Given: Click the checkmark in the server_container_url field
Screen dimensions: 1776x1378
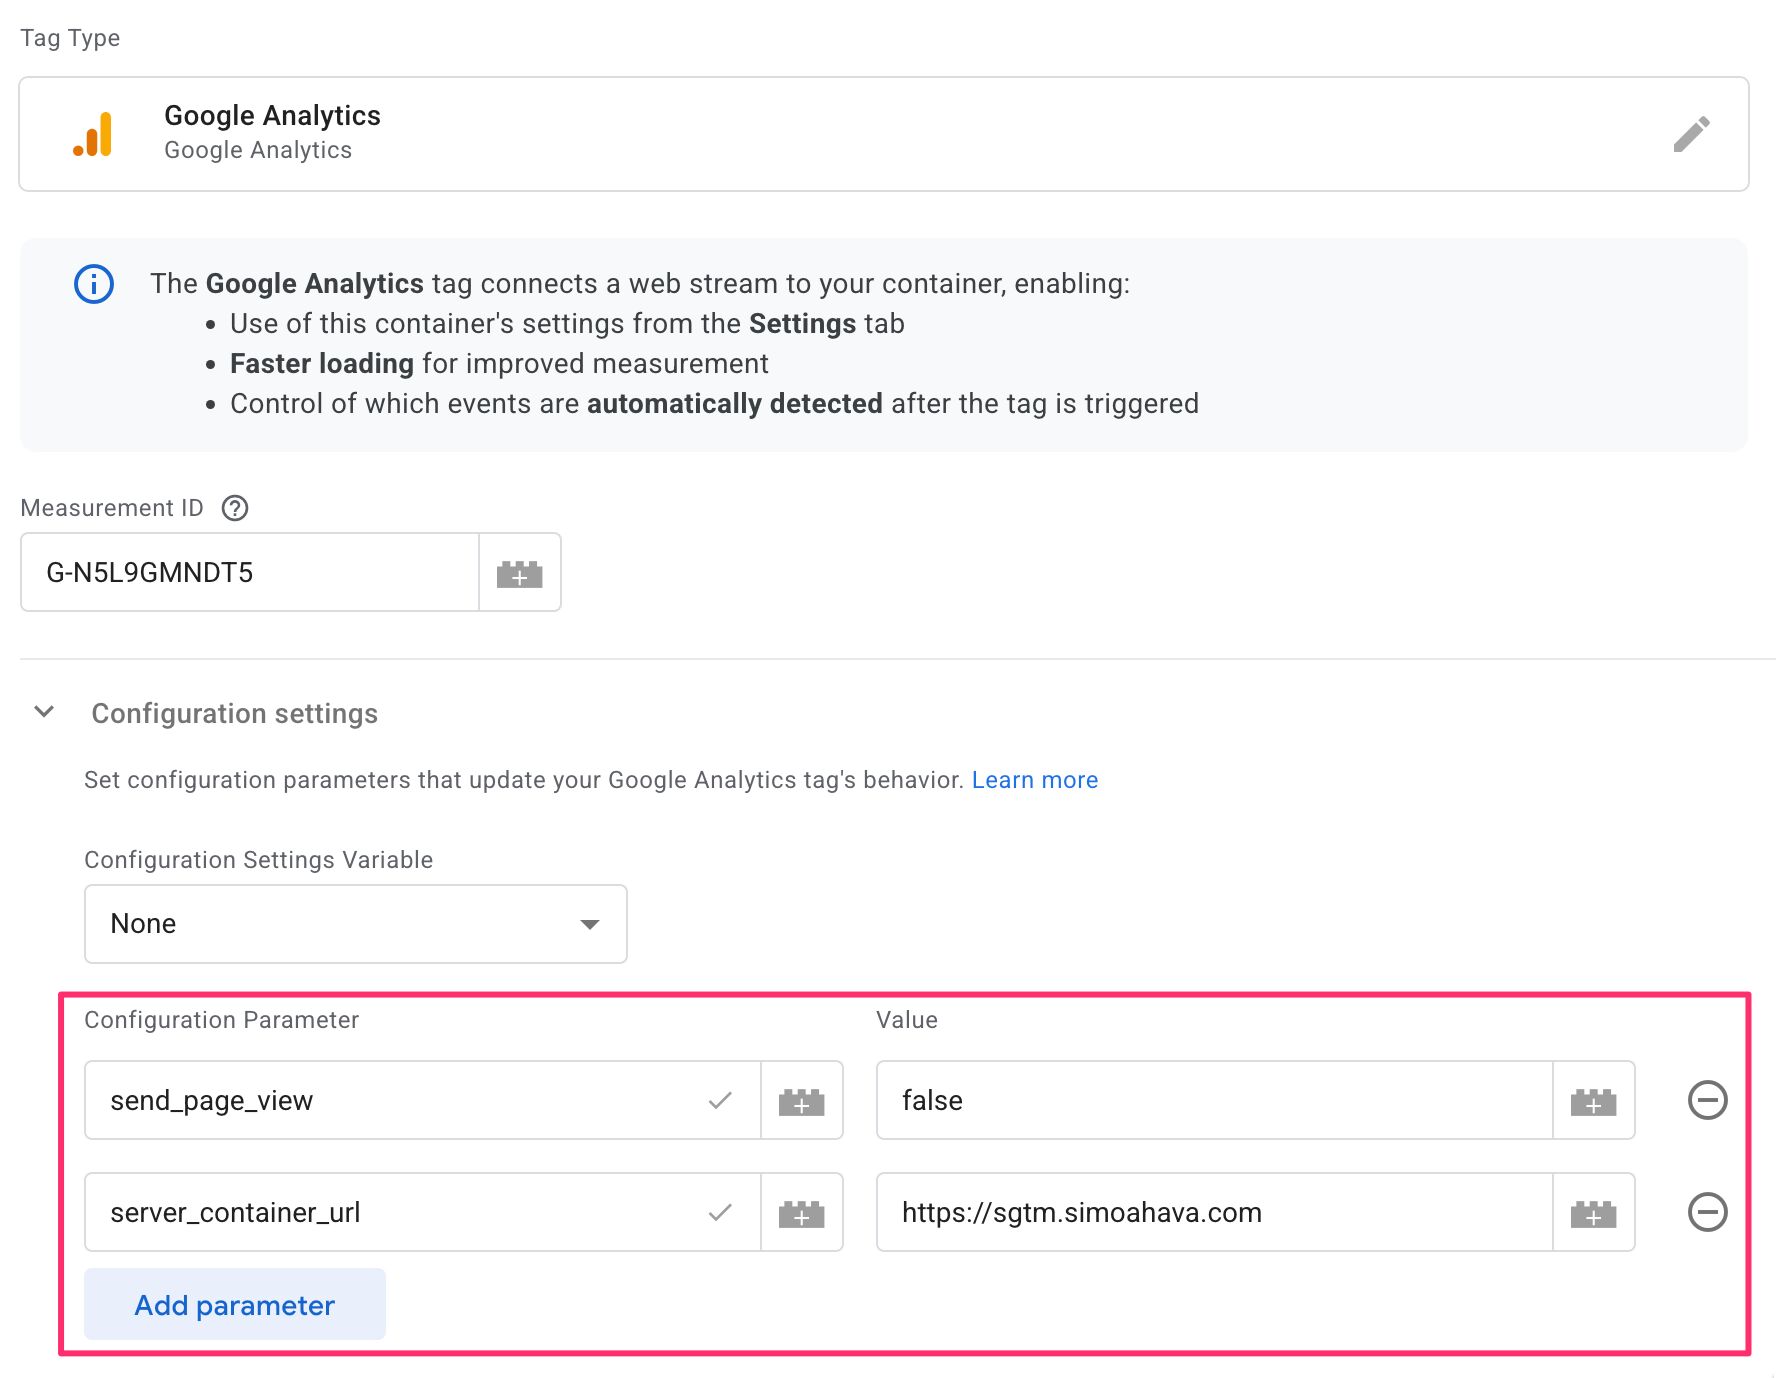Looking at the screenshot, I should [x=720, y=1212].
